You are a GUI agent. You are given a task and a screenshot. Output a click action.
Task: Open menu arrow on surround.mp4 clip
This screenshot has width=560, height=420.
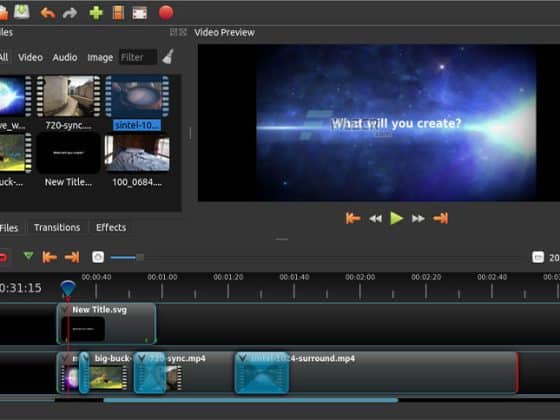pos(242,358)
